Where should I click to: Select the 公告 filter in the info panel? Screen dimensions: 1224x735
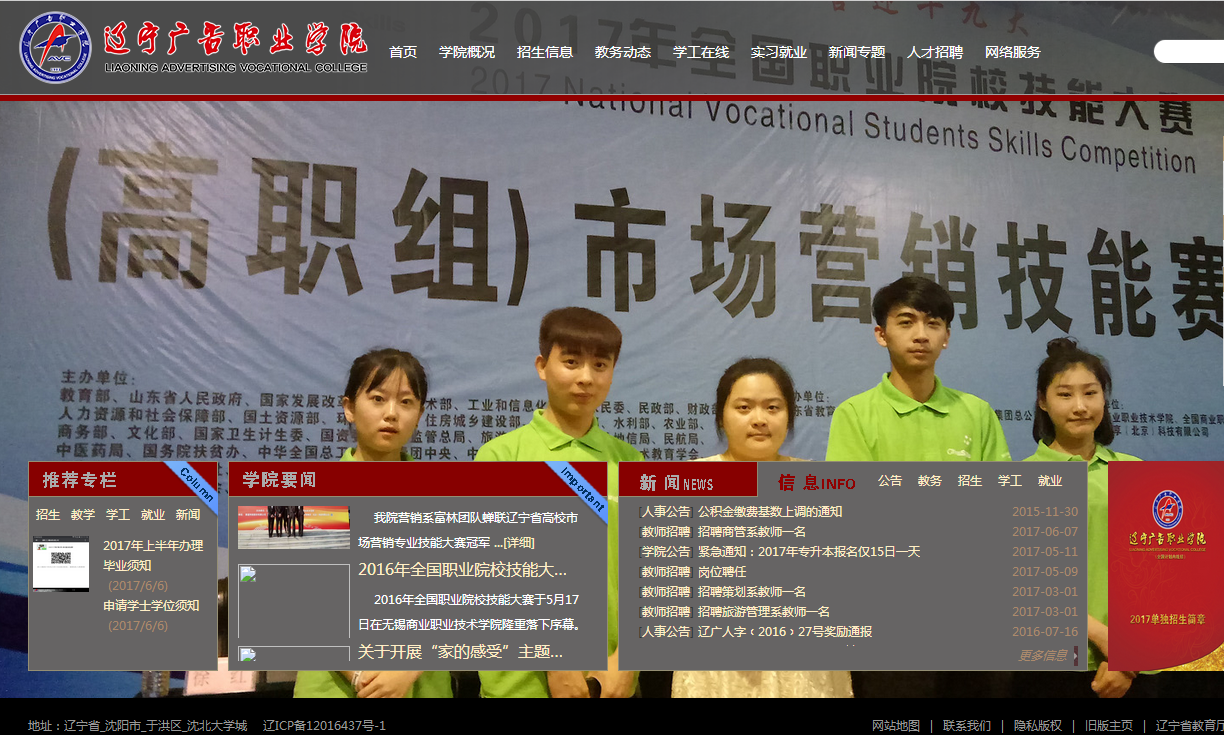890,481
